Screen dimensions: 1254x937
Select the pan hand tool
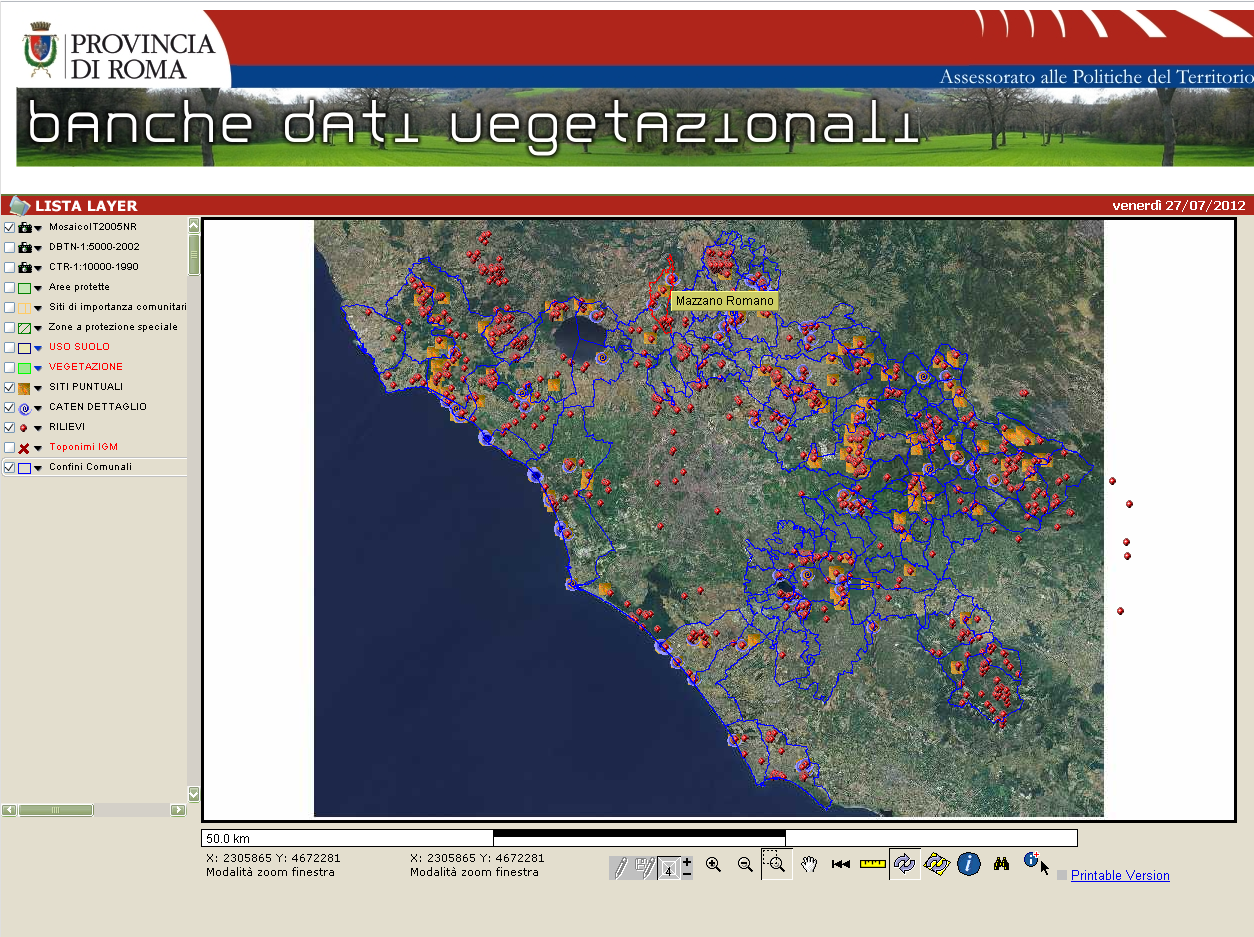809,865
